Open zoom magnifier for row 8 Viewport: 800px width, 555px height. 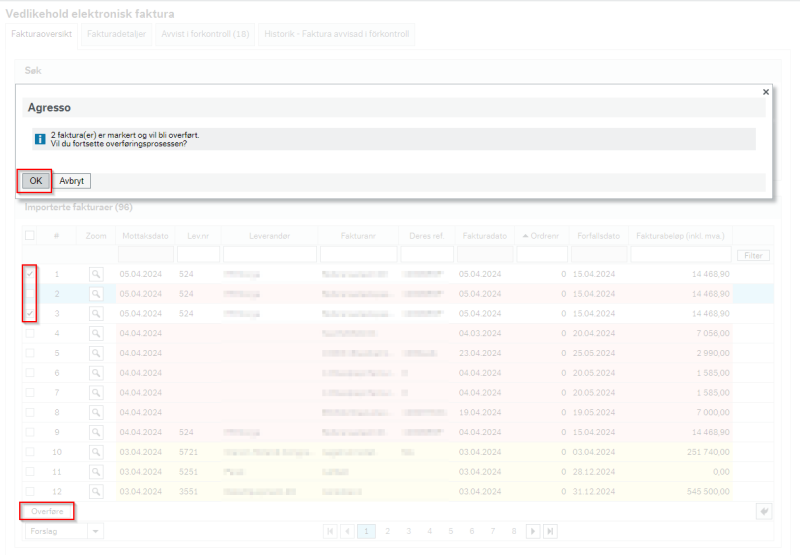point(96,413)
